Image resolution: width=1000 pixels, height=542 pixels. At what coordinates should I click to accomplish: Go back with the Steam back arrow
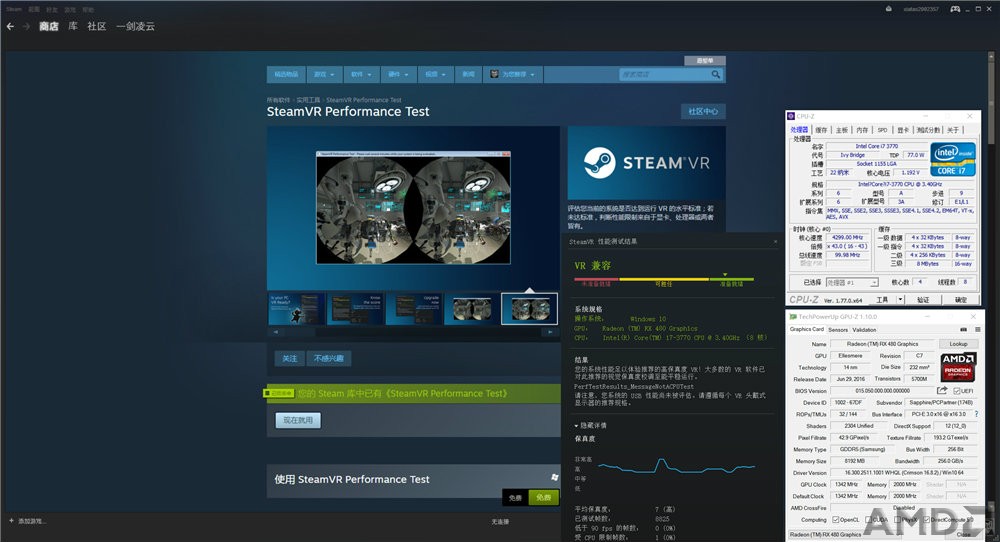point(10,26)
